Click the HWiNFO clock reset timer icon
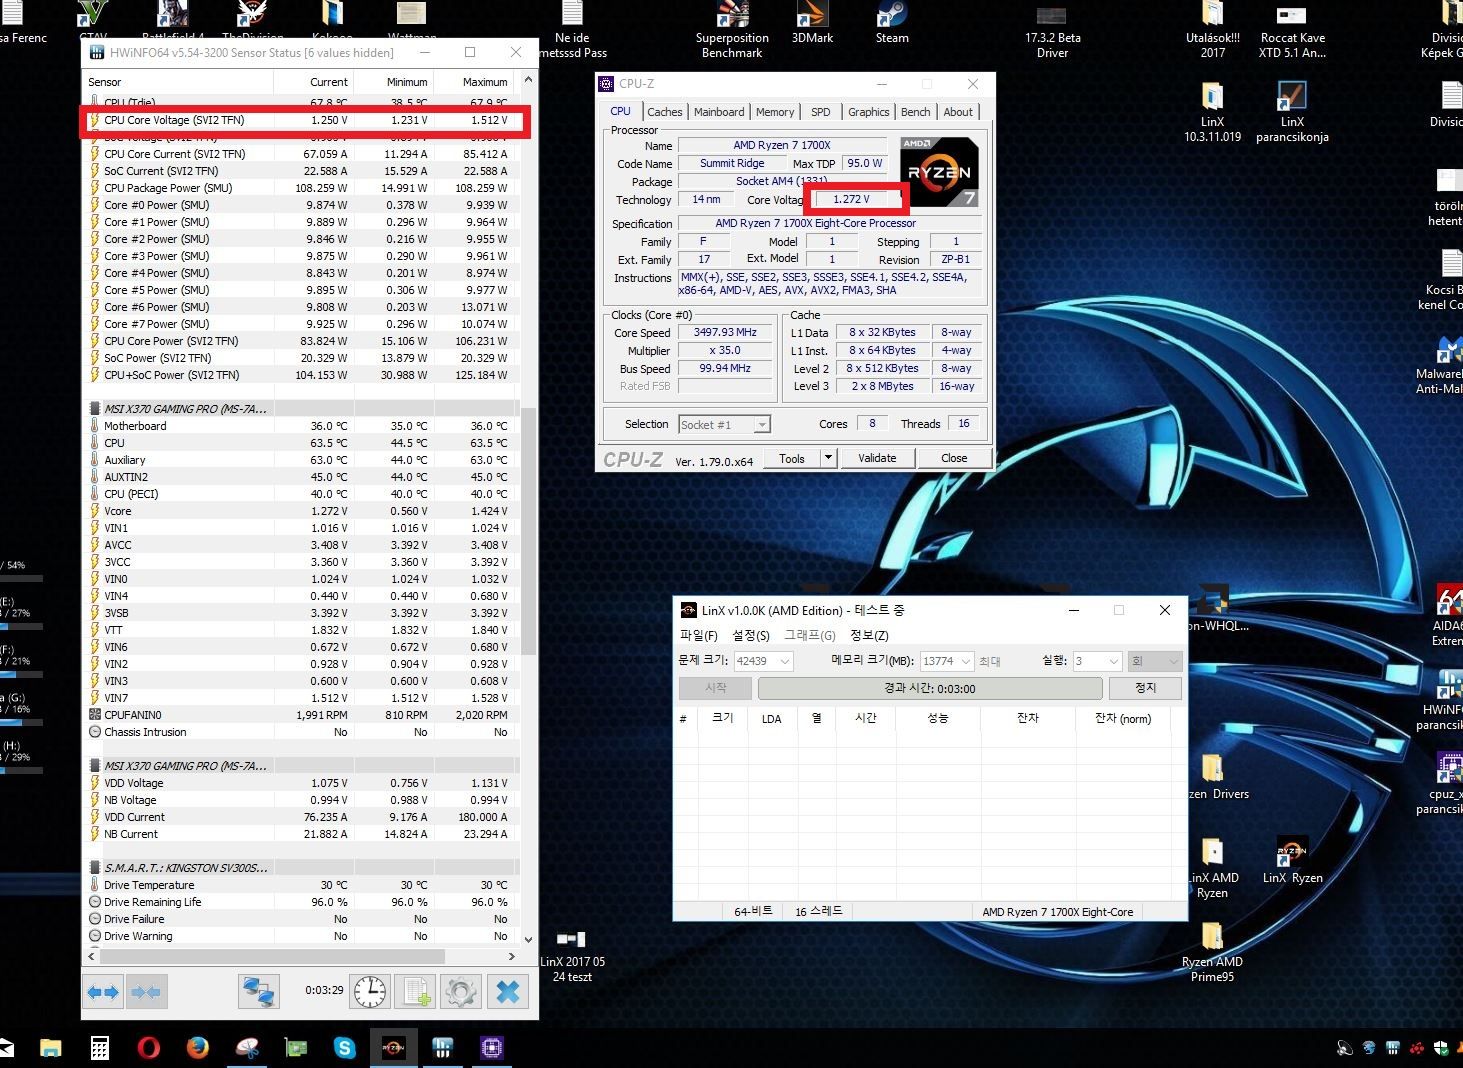 click(x=369, y=992)
